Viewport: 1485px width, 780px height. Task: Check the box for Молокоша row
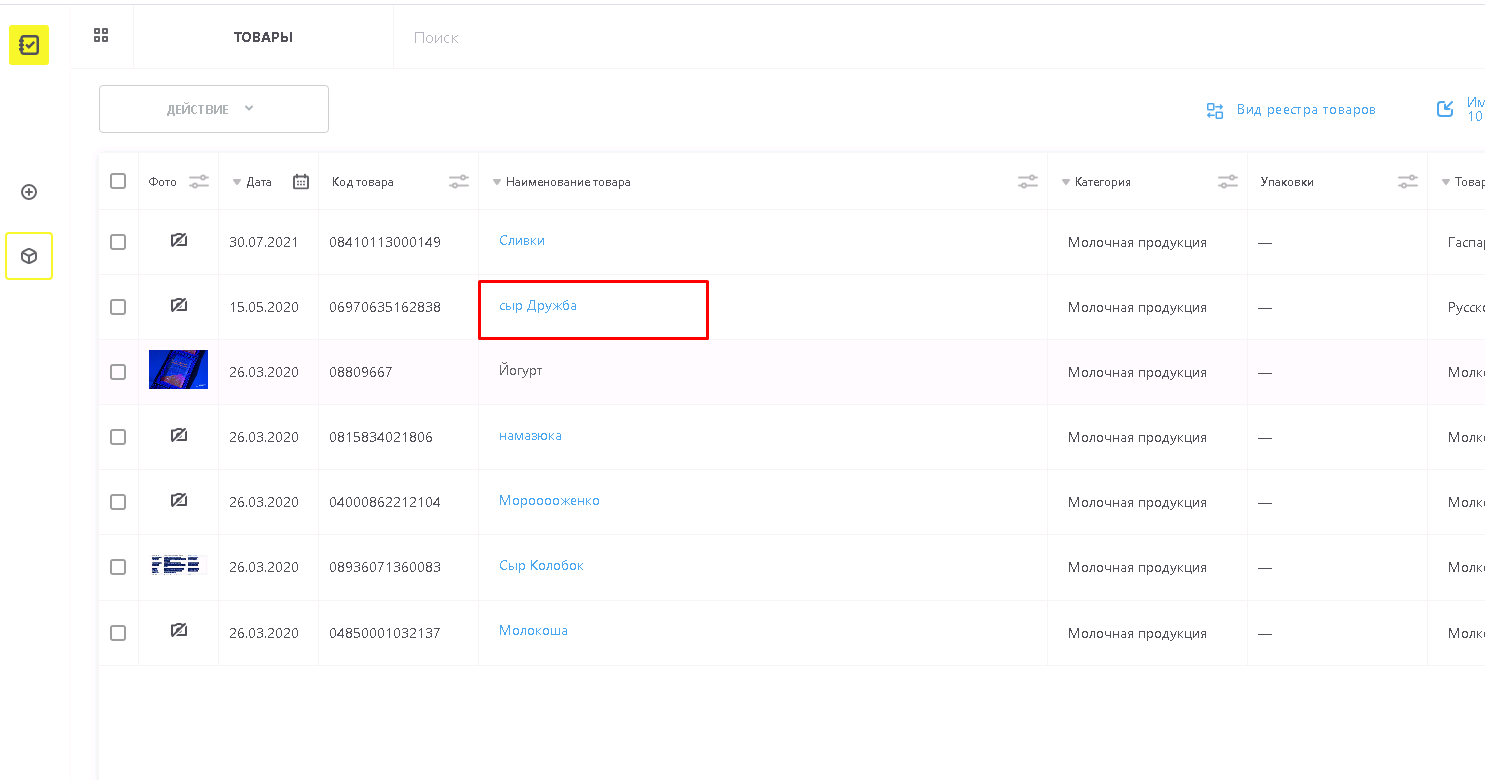118,633
